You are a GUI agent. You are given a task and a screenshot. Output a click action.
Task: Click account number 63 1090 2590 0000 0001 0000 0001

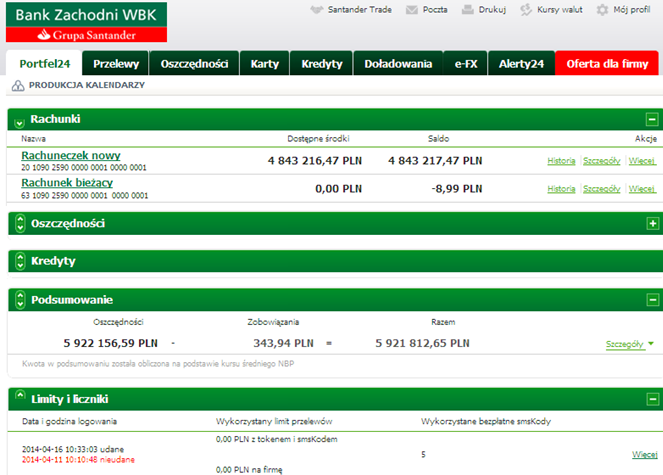(x=85, y=195)
